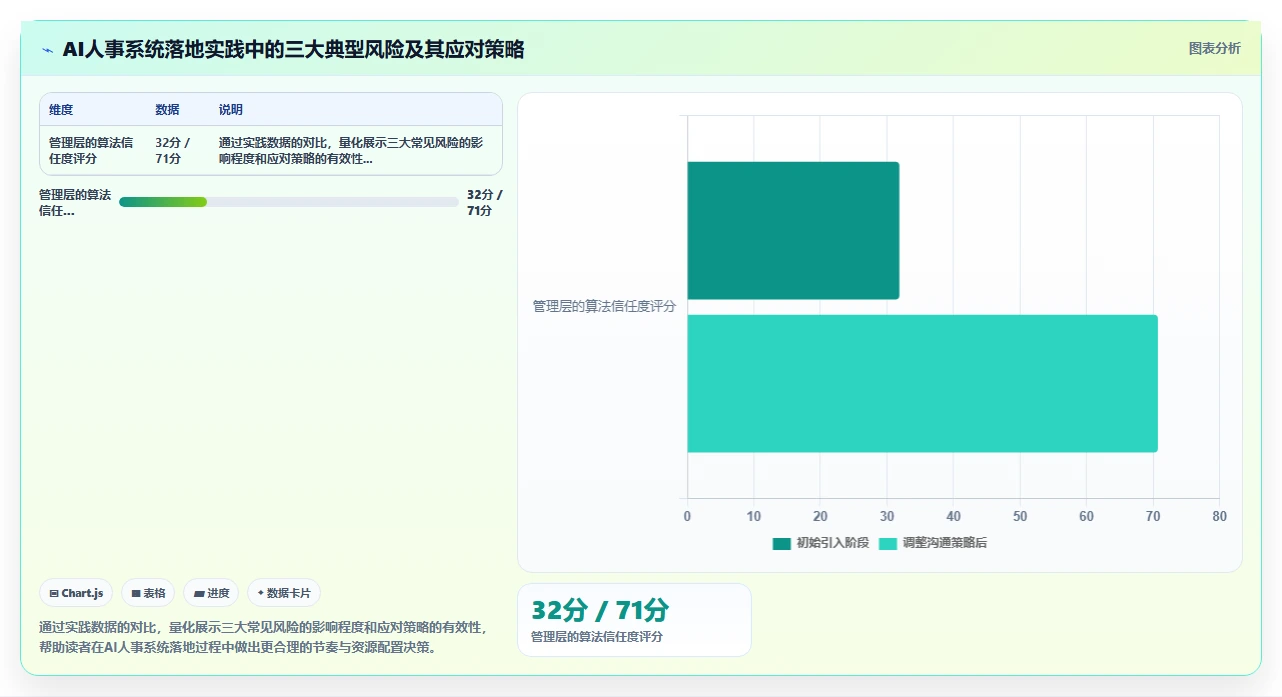Click the x-axis tick label 40
This screenshot has width=1282, height=697.
pyautogui.click(x=953, y=517)
